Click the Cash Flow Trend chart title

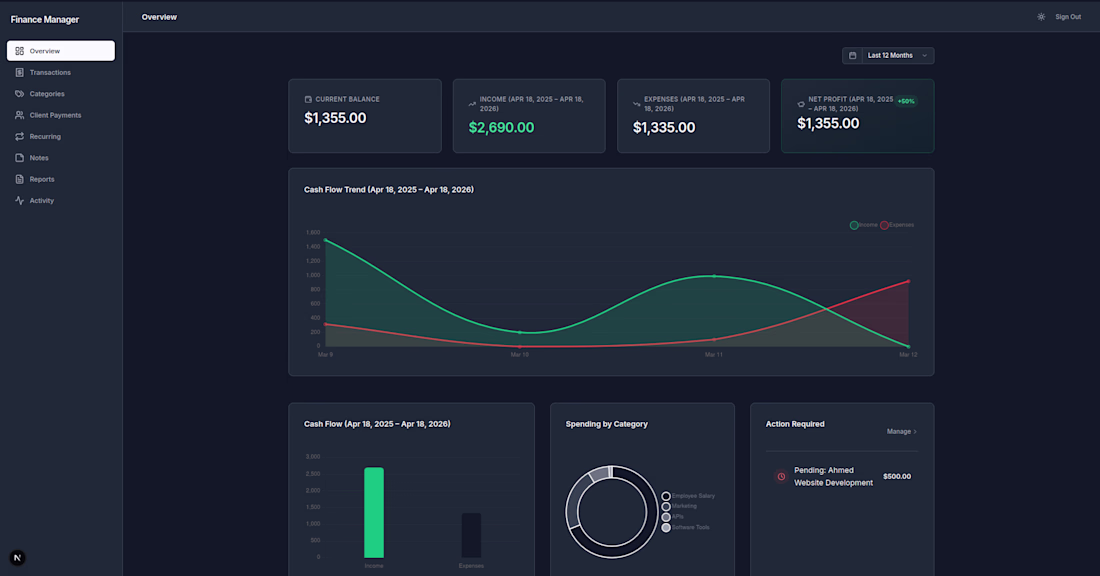point(389,189)
